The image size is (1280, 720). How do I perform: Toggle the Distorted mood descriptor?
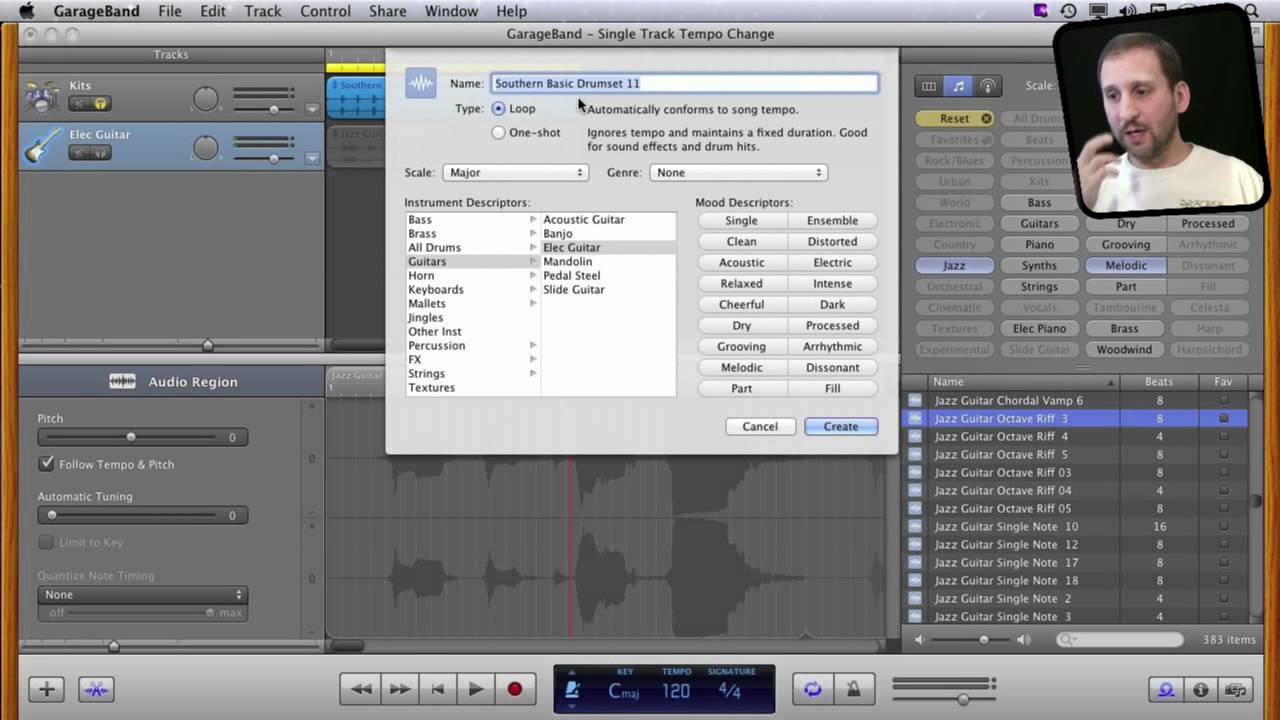(x=832, y=241)
